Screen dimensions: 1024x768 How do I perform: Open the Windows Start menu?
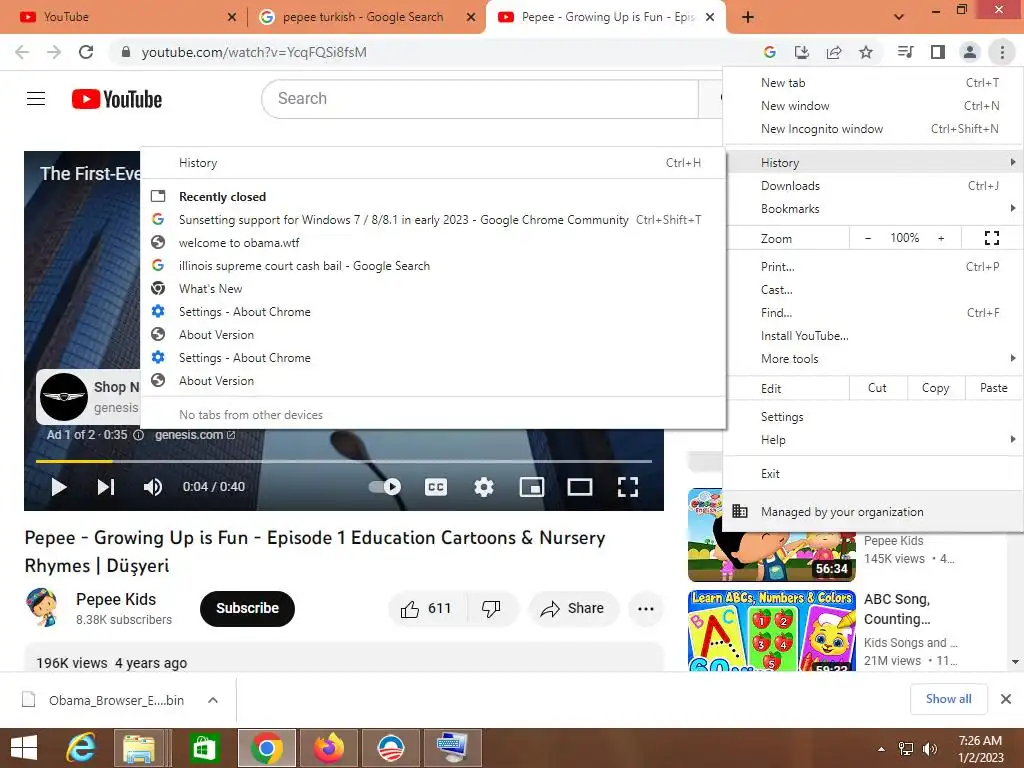point(24,748)
